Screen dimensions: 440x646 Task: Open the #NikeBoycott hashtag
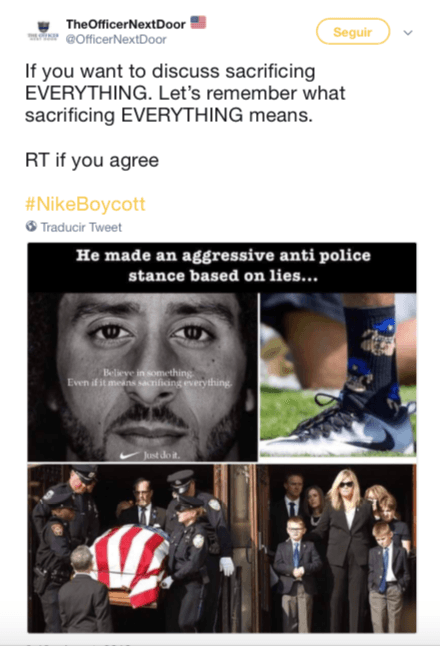click(x=85, y=204)
